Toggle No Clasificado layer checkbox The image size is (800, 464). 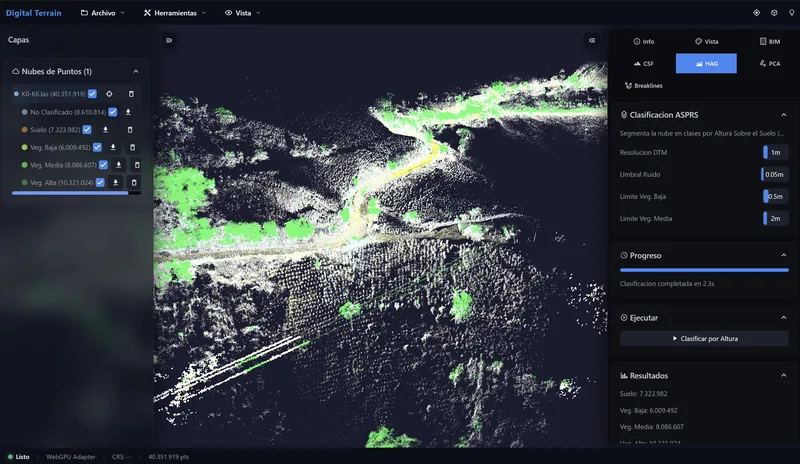click(113, 112)
